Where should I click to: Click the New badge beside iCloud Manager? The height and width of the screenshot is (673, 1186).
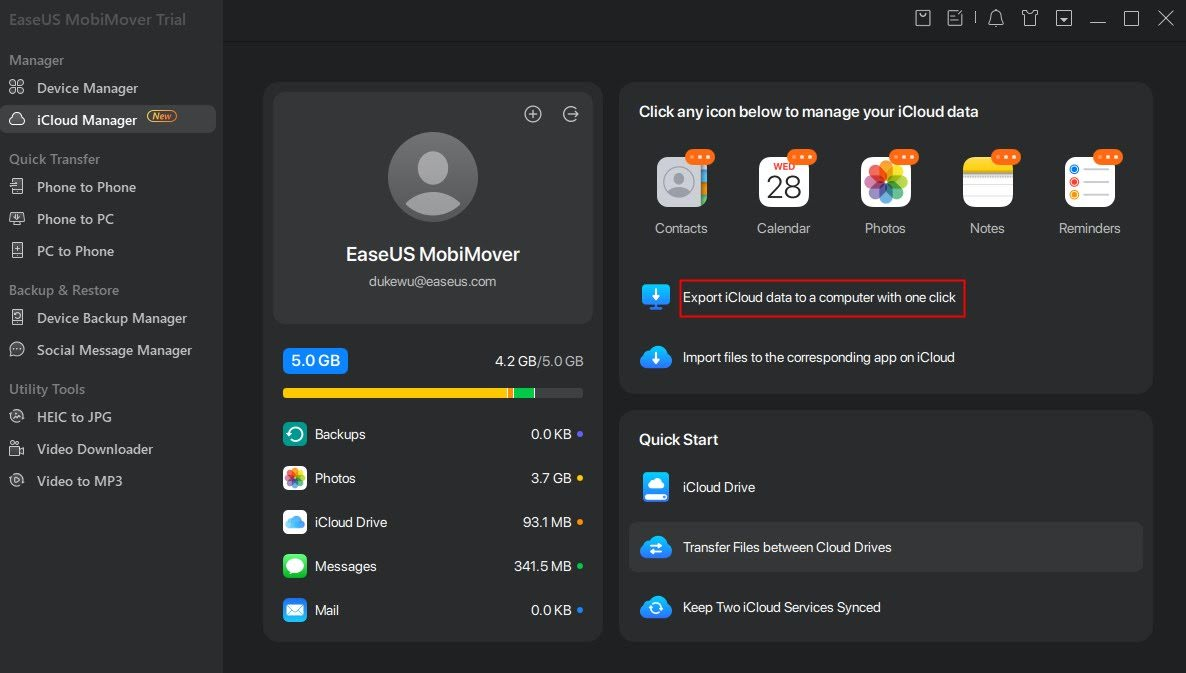[162, 116]
